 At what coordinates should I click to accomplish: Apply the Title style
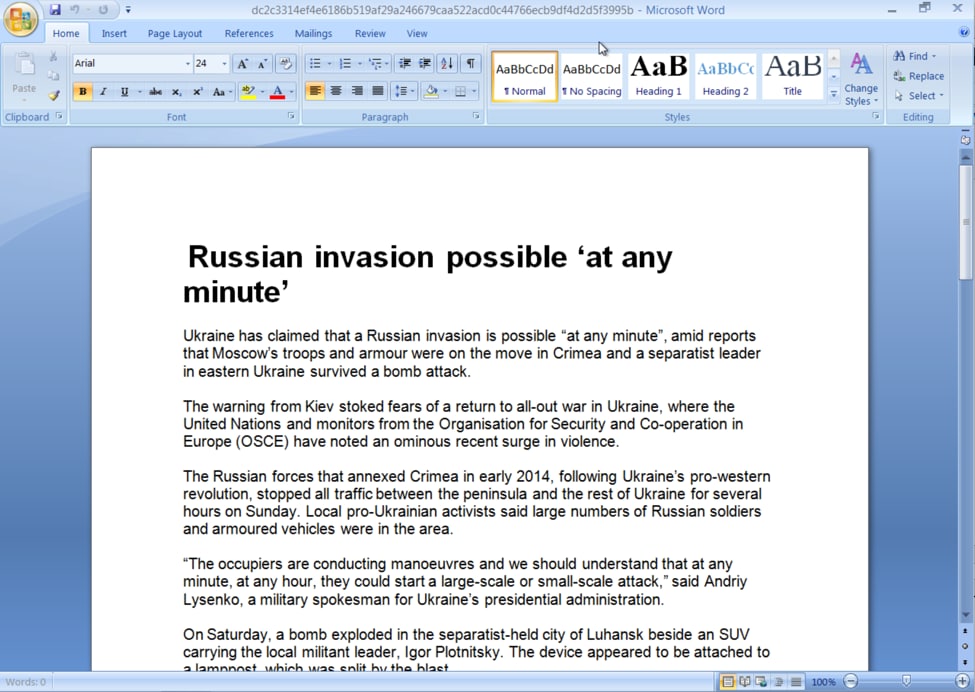[793, 76]
